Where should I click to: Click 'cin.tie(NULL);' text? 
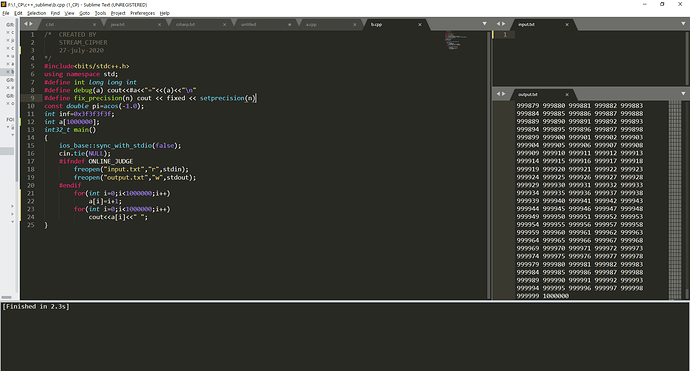(x=85, y=154)
